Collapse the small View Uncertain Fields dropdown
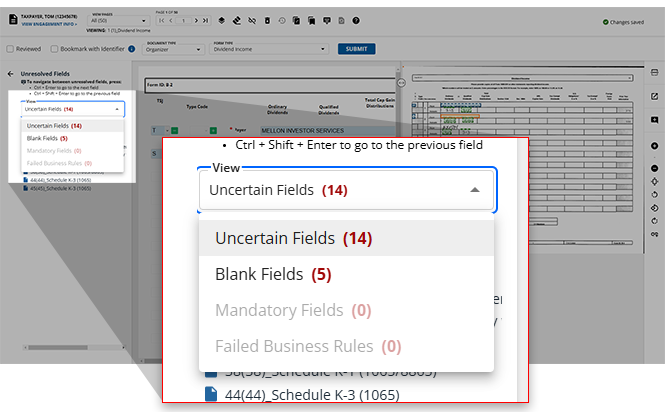 117,109
